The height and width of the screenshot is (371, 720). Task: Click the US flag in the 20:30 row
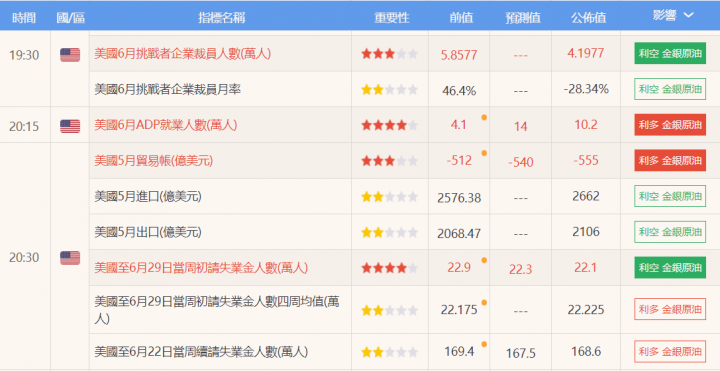click(70, 258)
